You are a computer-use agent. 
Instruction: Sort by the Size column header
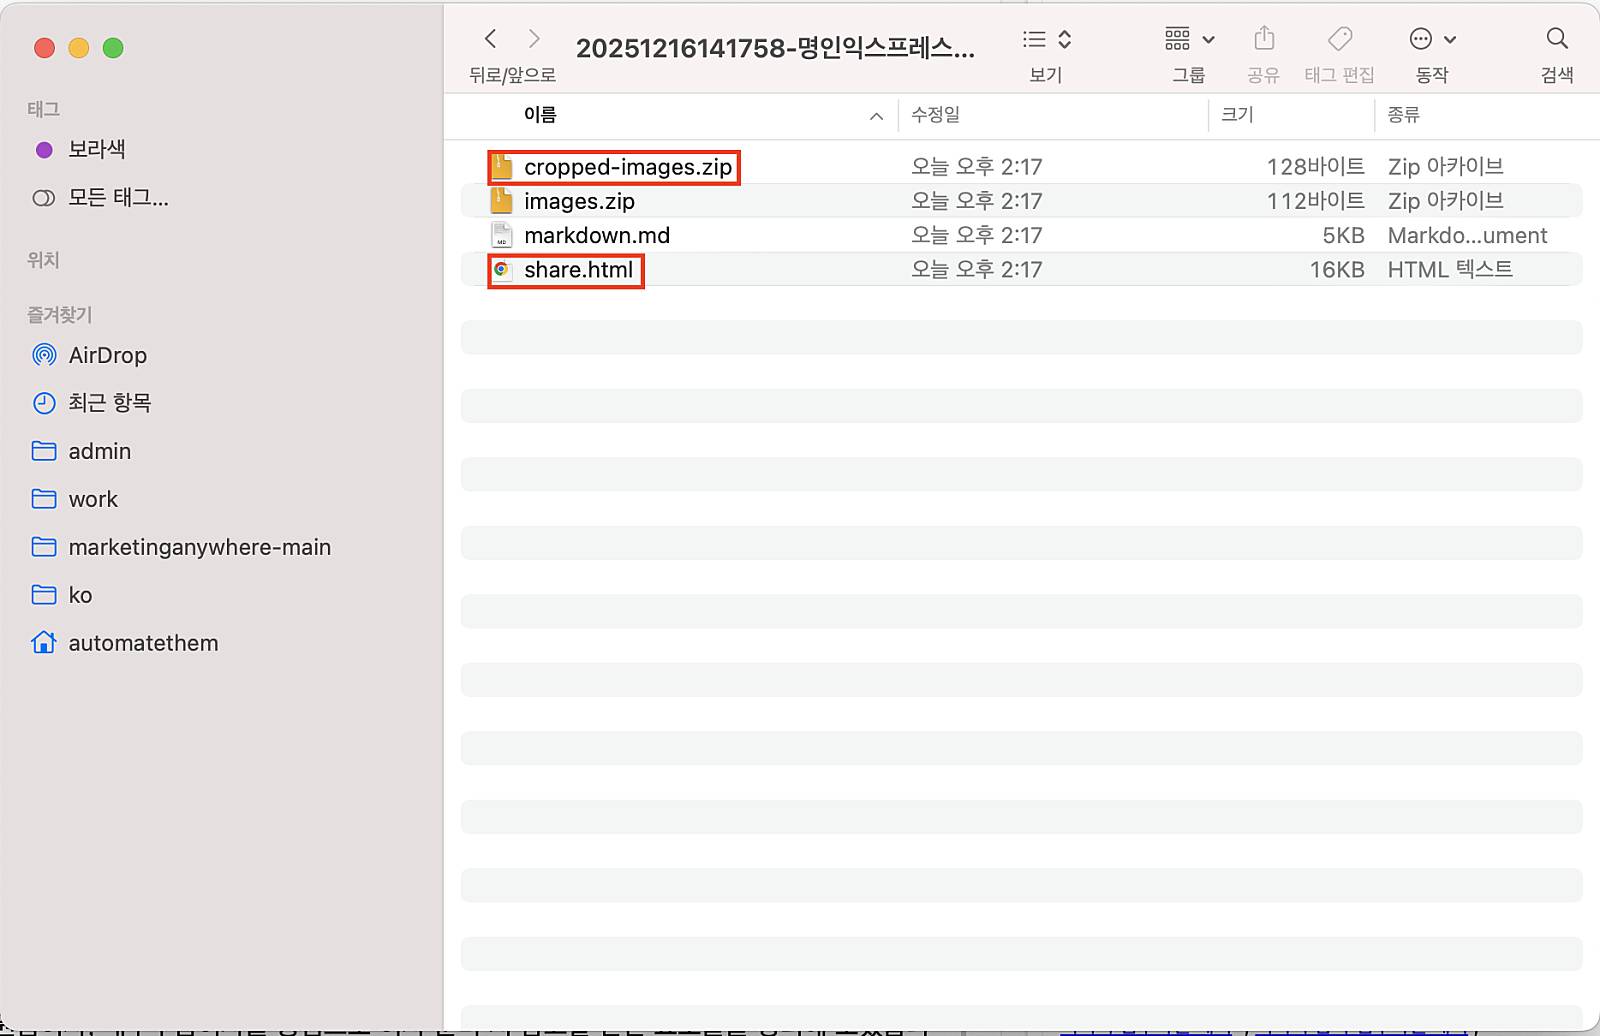coord(1237,115)
